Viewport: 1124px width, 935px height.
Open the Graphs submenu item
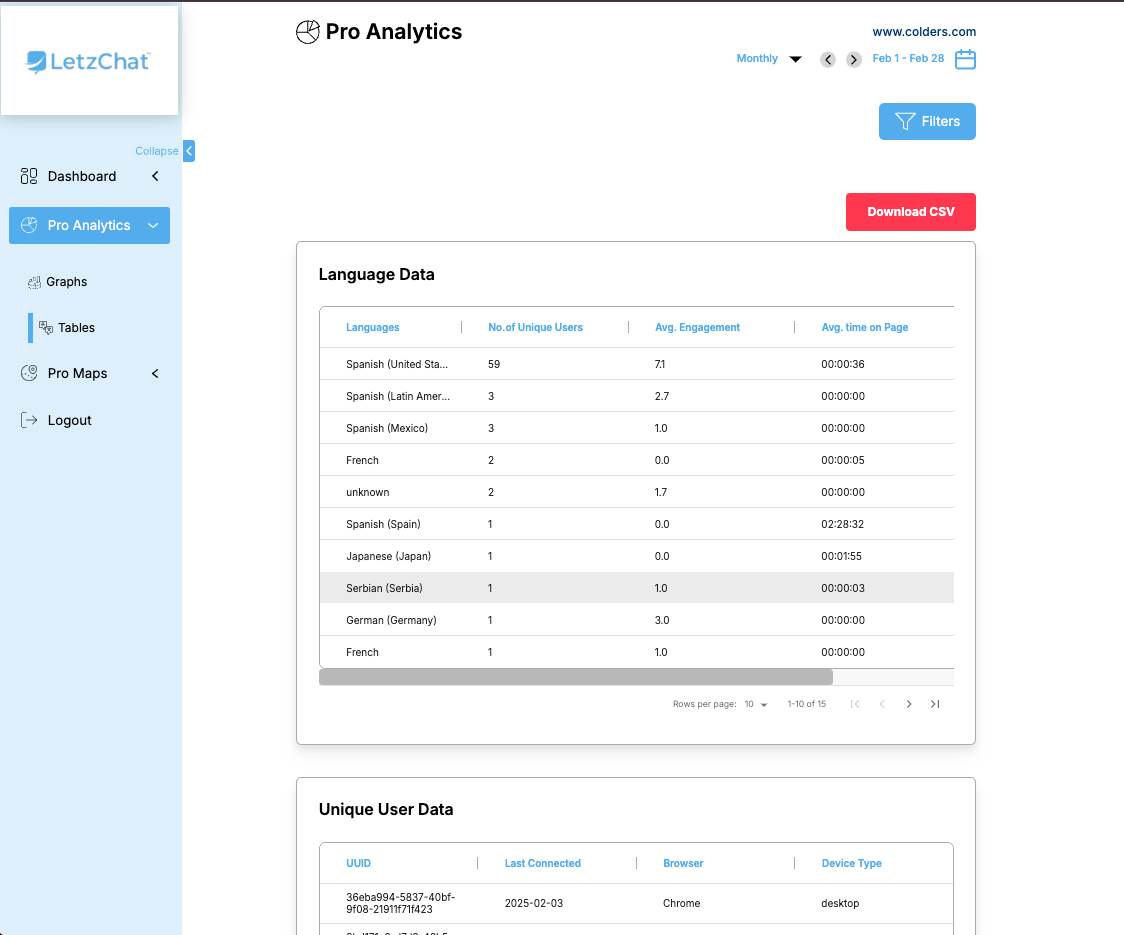[66, 282]
